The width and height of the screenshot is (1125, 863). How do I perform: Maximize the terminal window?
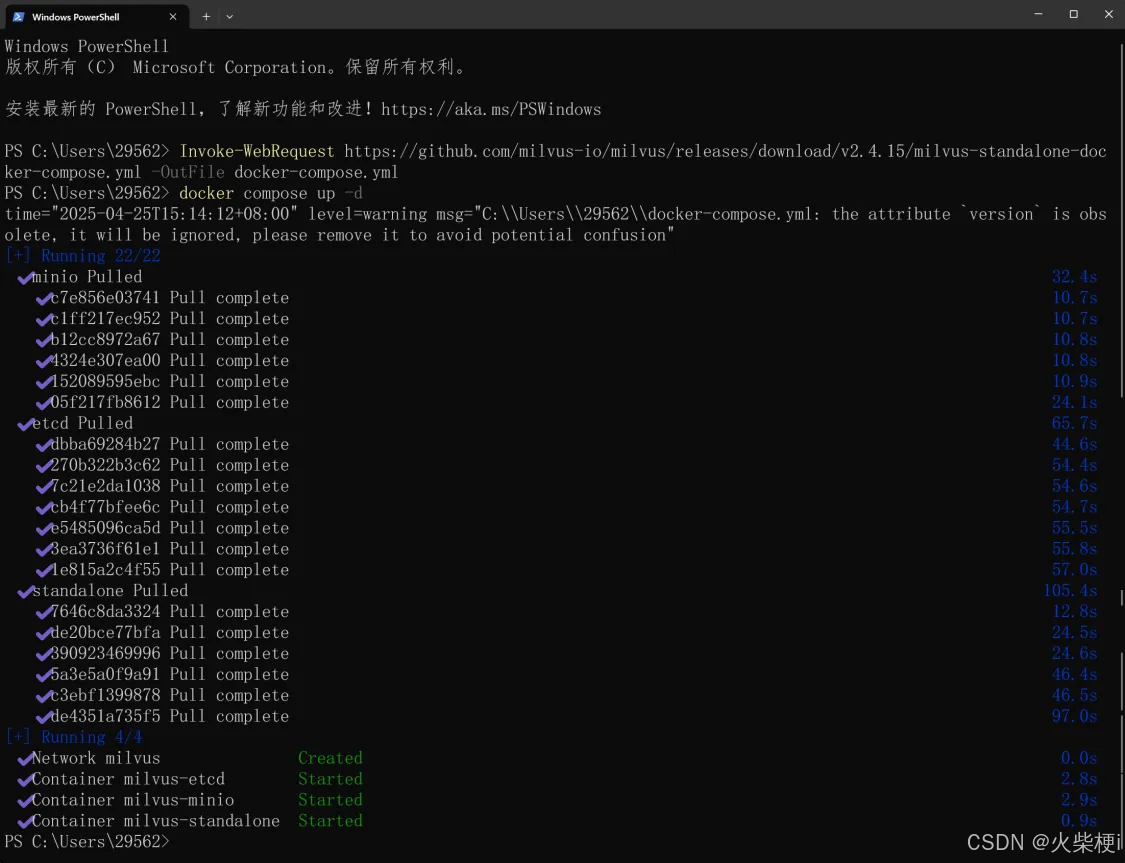(x=1073, y=14)
